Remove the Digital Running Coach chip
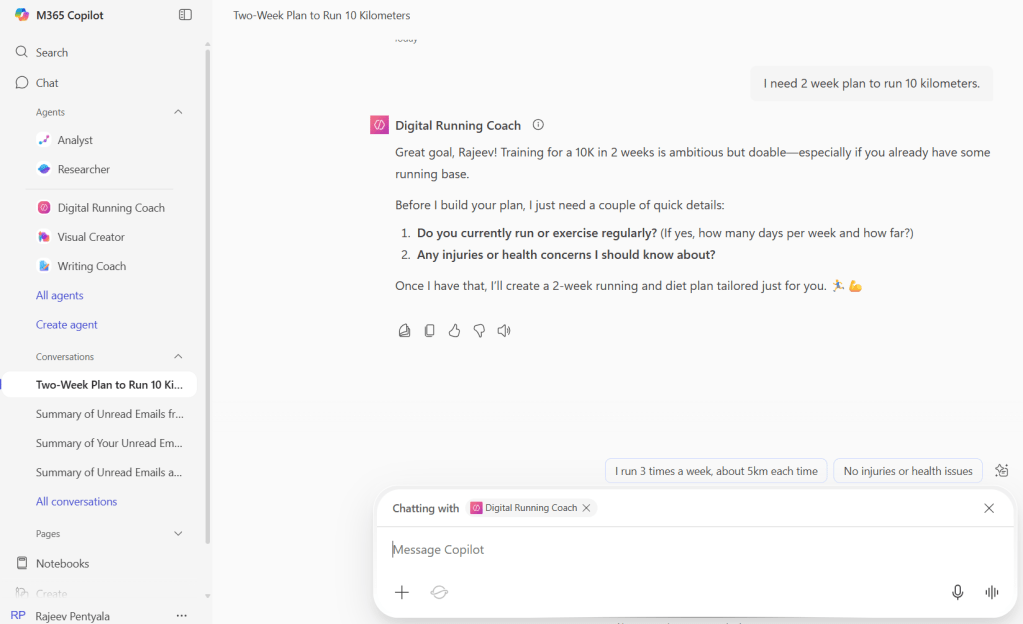1023x624 pixels. [x=587, y=508]
